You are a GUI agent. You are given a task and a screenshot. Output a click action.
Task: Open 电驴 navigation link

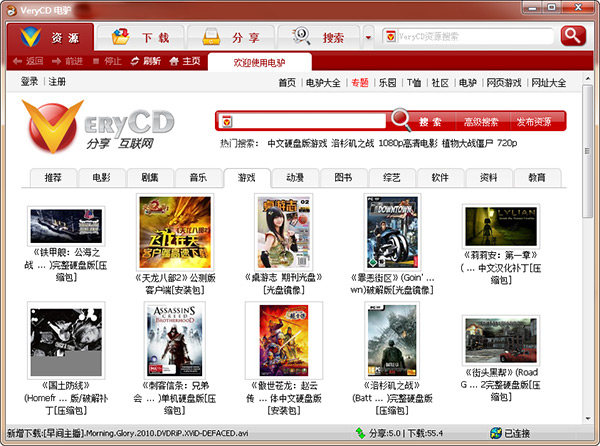click(x=468, y=83)
